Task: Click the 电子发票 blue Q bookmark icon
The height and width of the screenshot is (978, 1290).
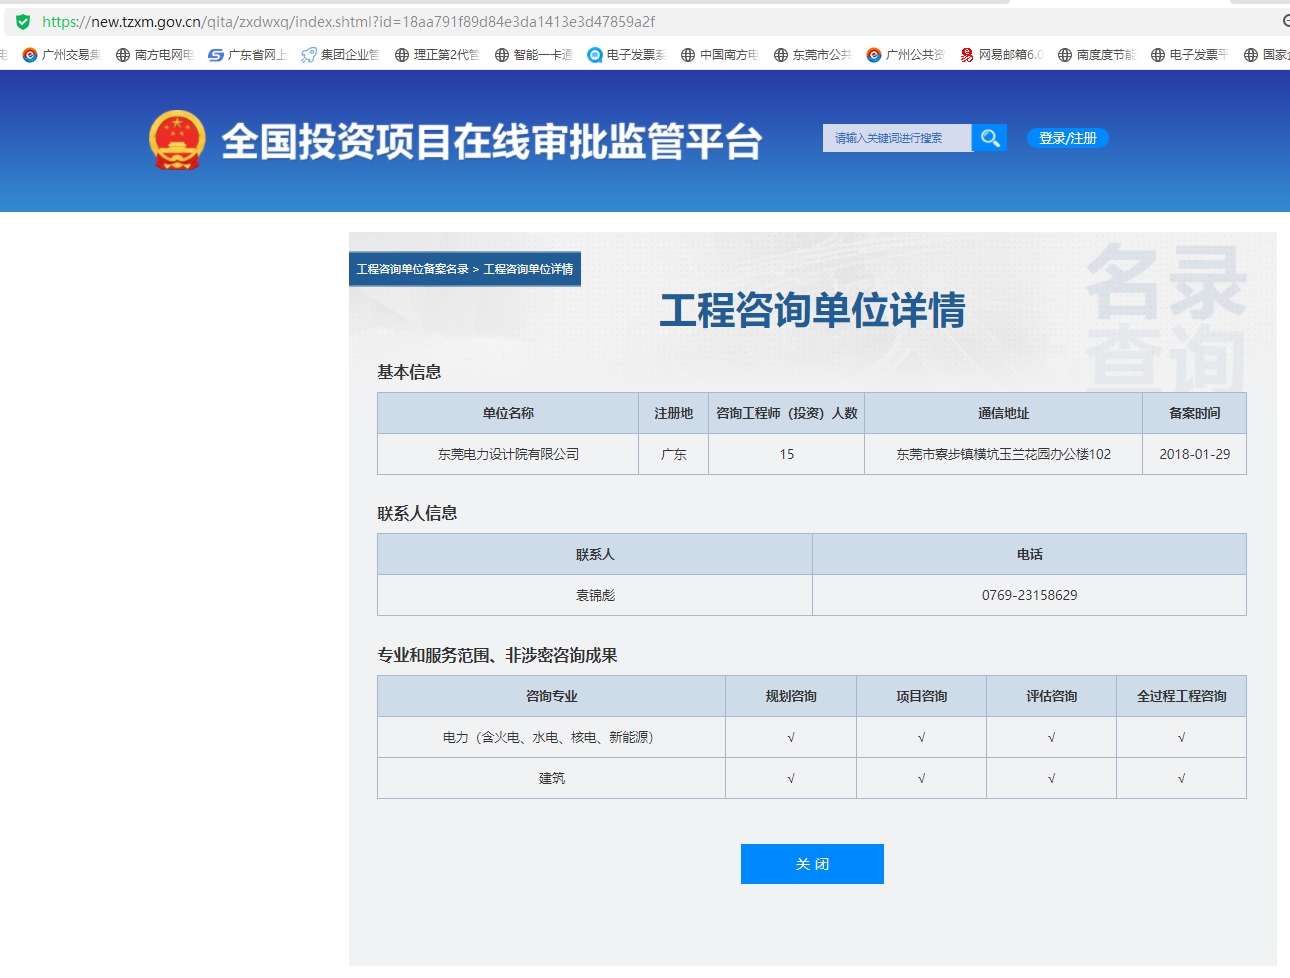Action: click(x=595, y=55)
